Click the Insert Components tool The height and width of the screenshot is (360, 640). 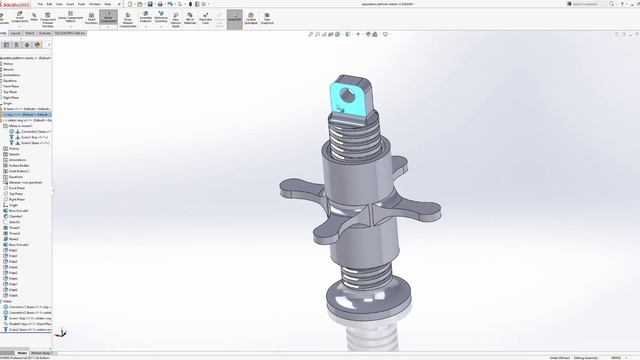[19, 17]
